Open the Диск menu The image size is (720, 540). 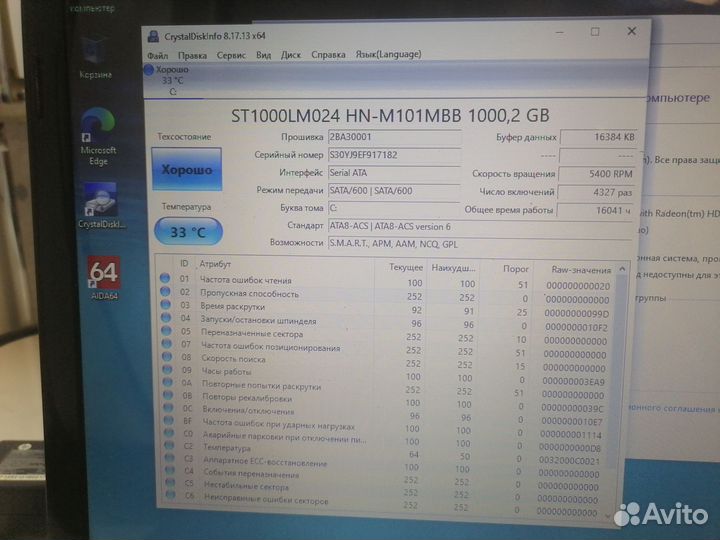coord(291,55)
